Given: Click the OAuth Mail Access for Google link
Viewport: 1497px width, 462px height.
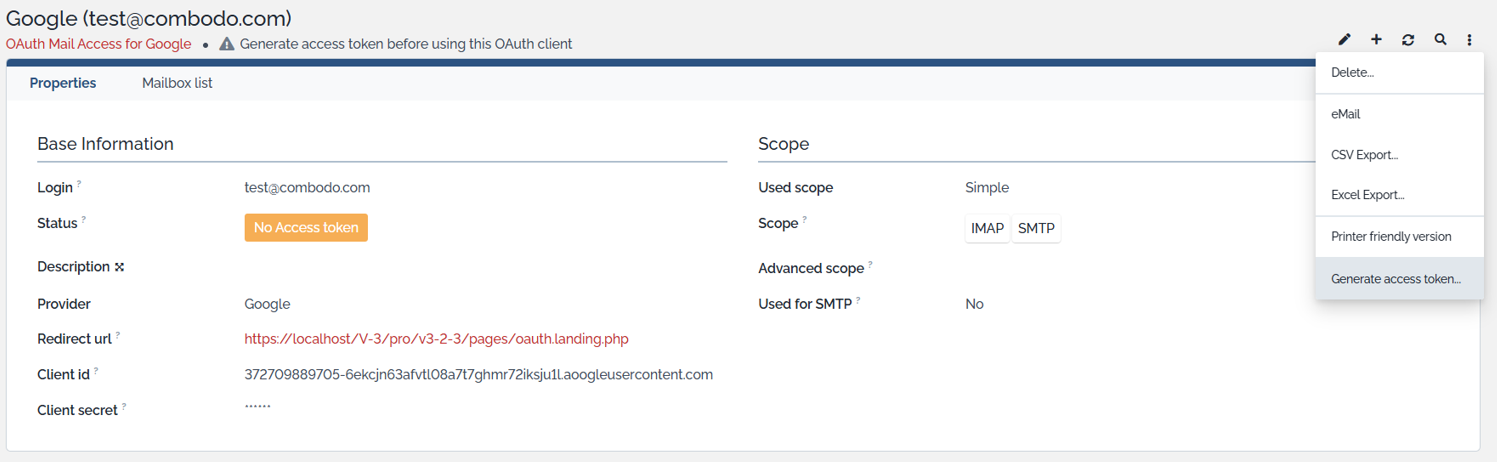Looking at the screenshot, I should (98, 44).
